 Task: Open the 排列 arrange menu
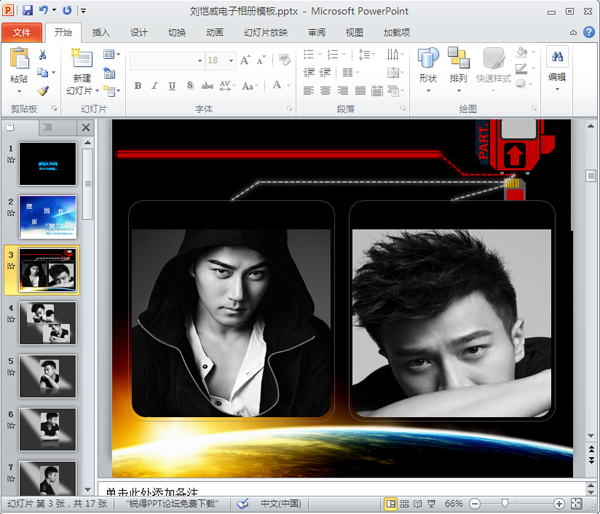coord(458,70)
